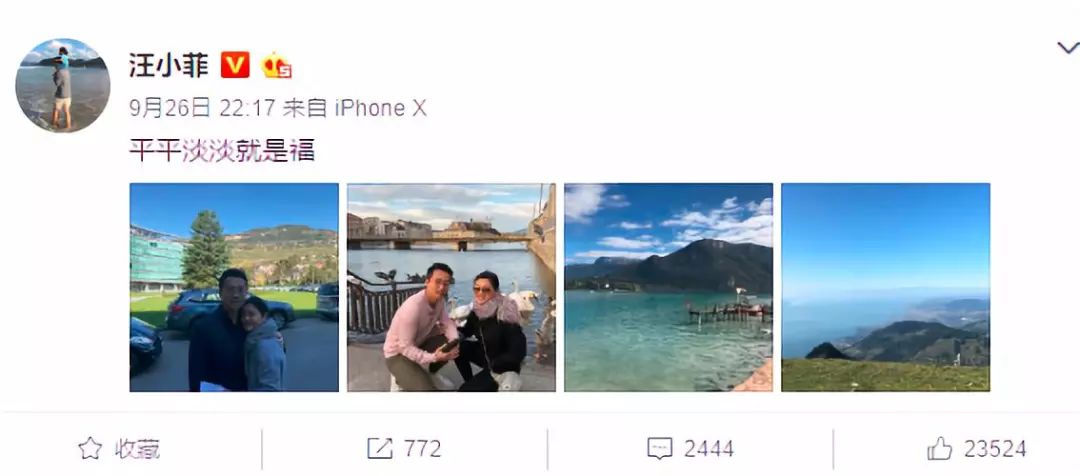Expand the post options chevron
This screenshot has height=476, width=1080.
[1068, 48]
